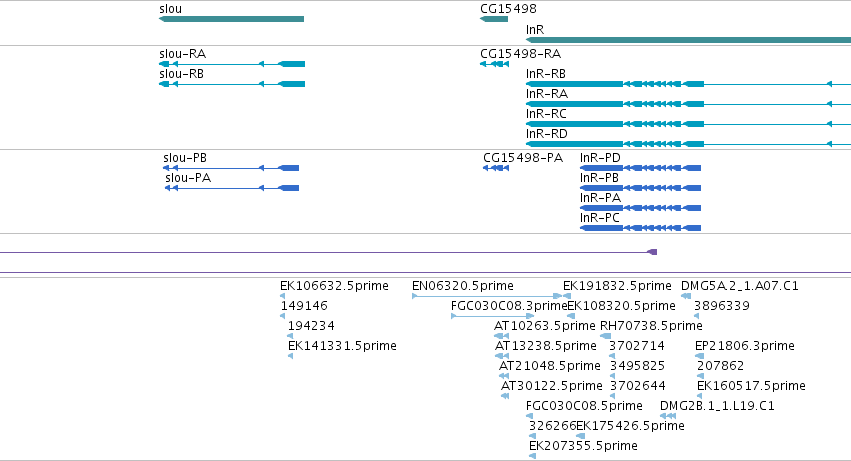Screen dimensions: 851x461
Task: Select the slou-RB transcript
Action: (232, 84)
